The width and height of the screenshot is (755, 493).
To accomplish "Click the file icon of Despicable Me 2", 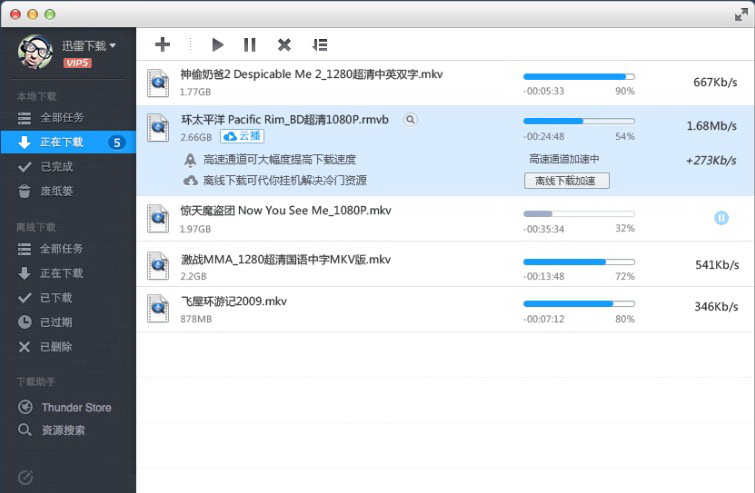I will click(158, 82).
